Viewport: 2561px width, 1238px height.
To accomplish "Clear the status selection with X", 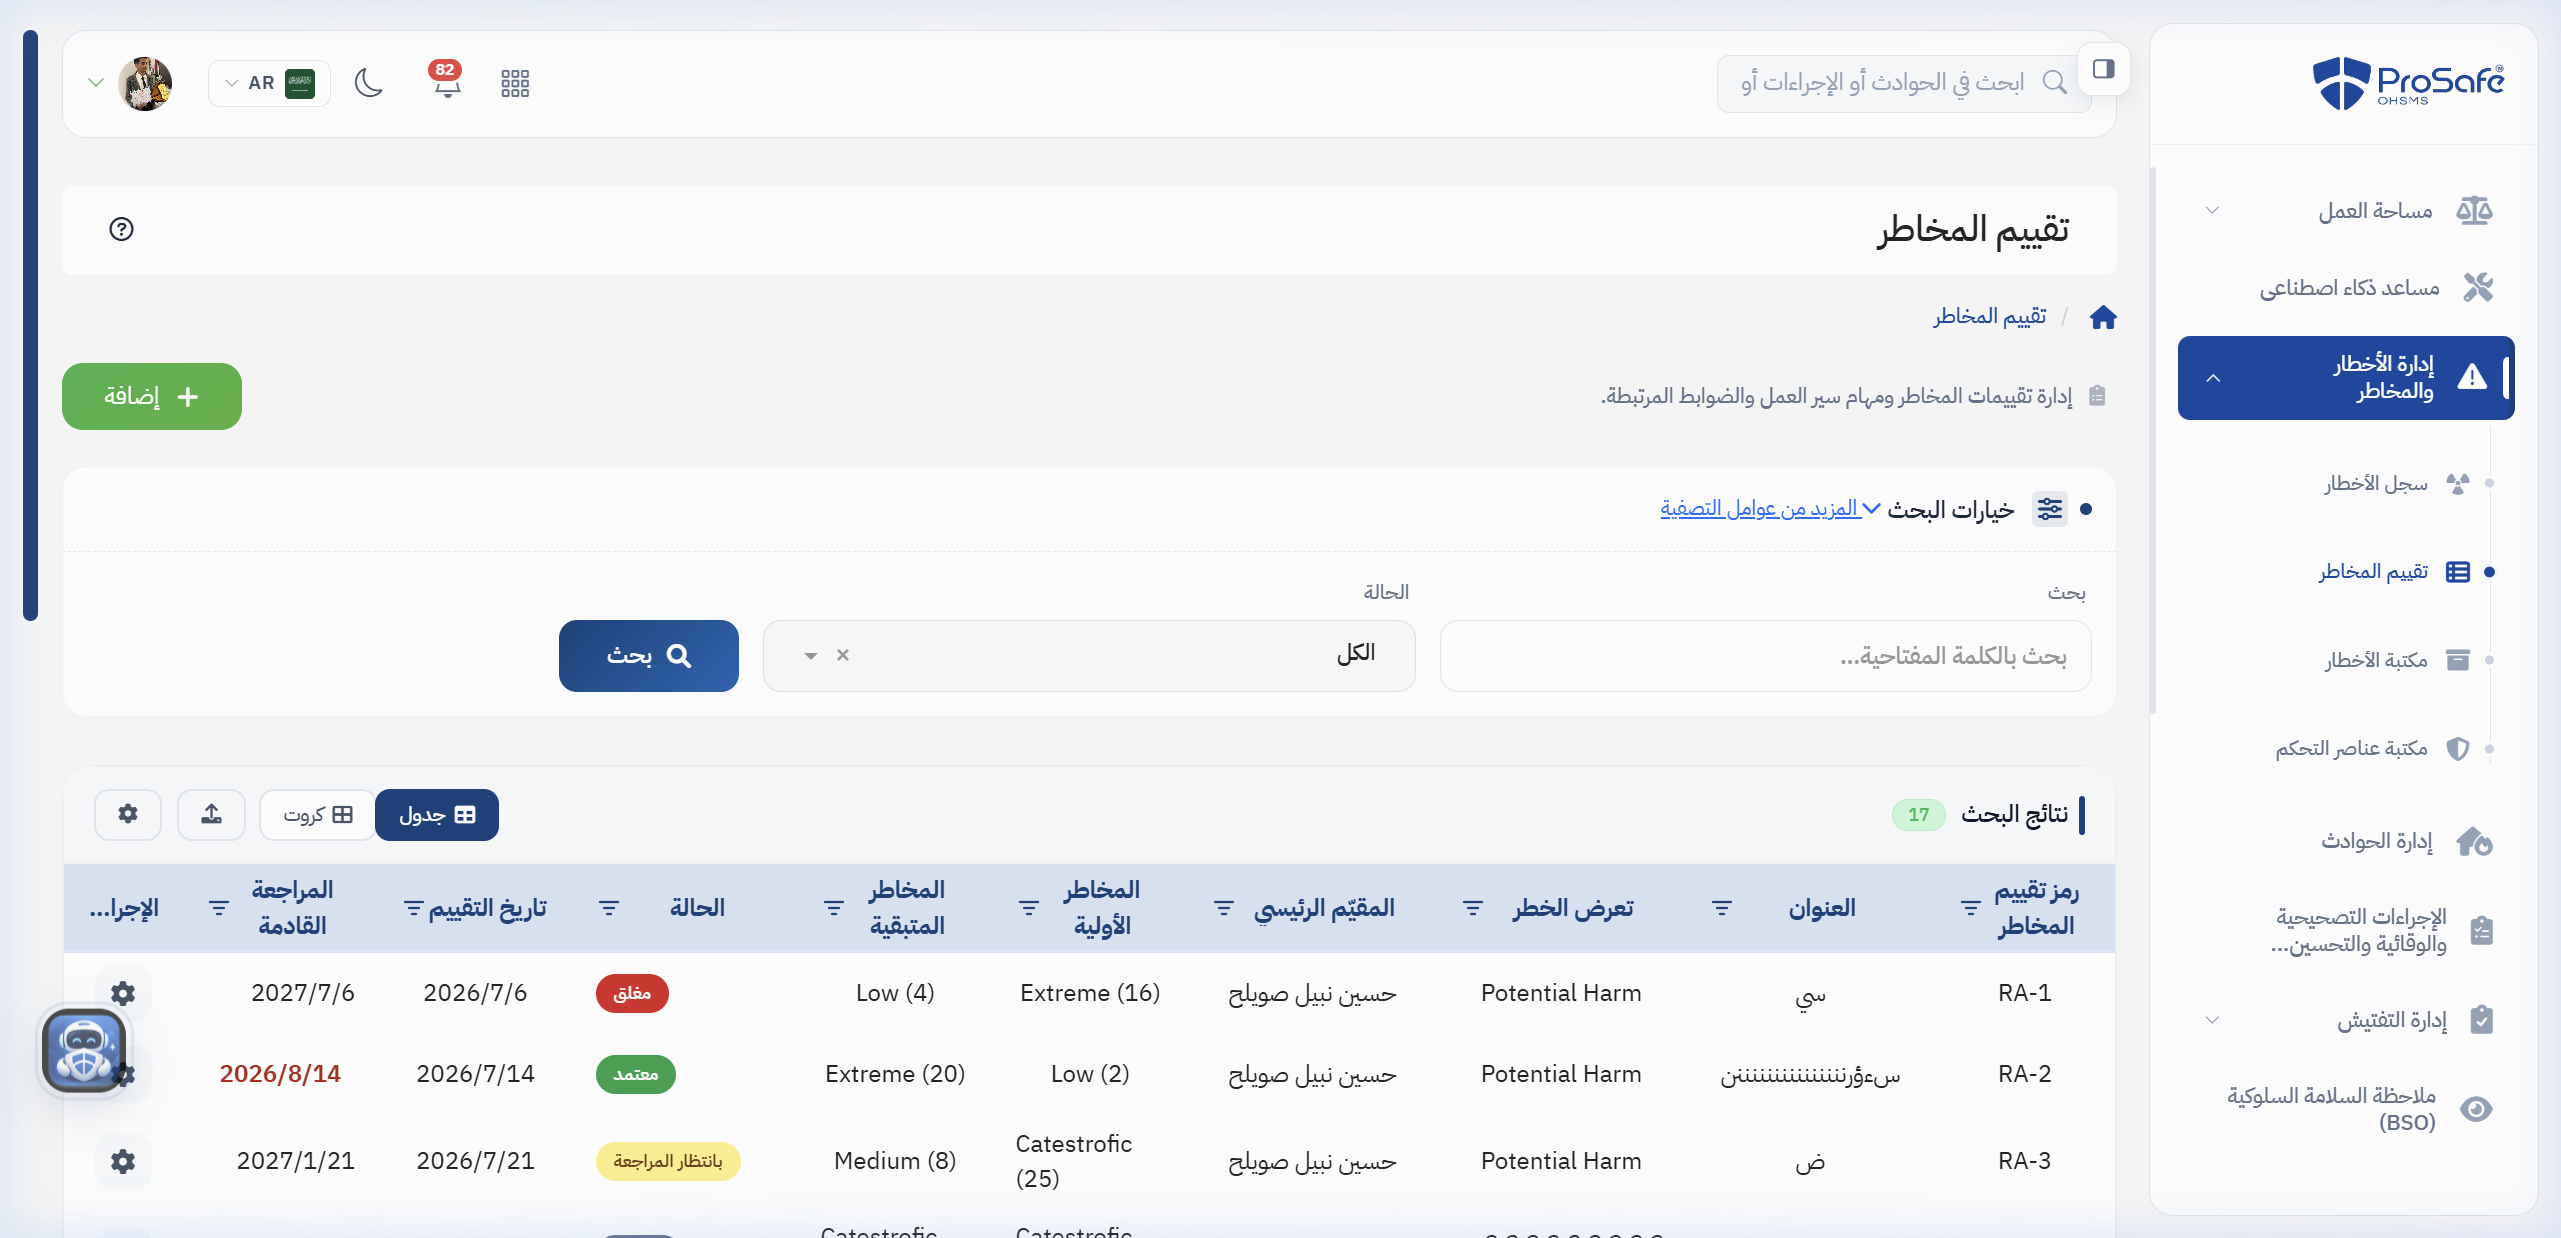I will tap(843, 655).
